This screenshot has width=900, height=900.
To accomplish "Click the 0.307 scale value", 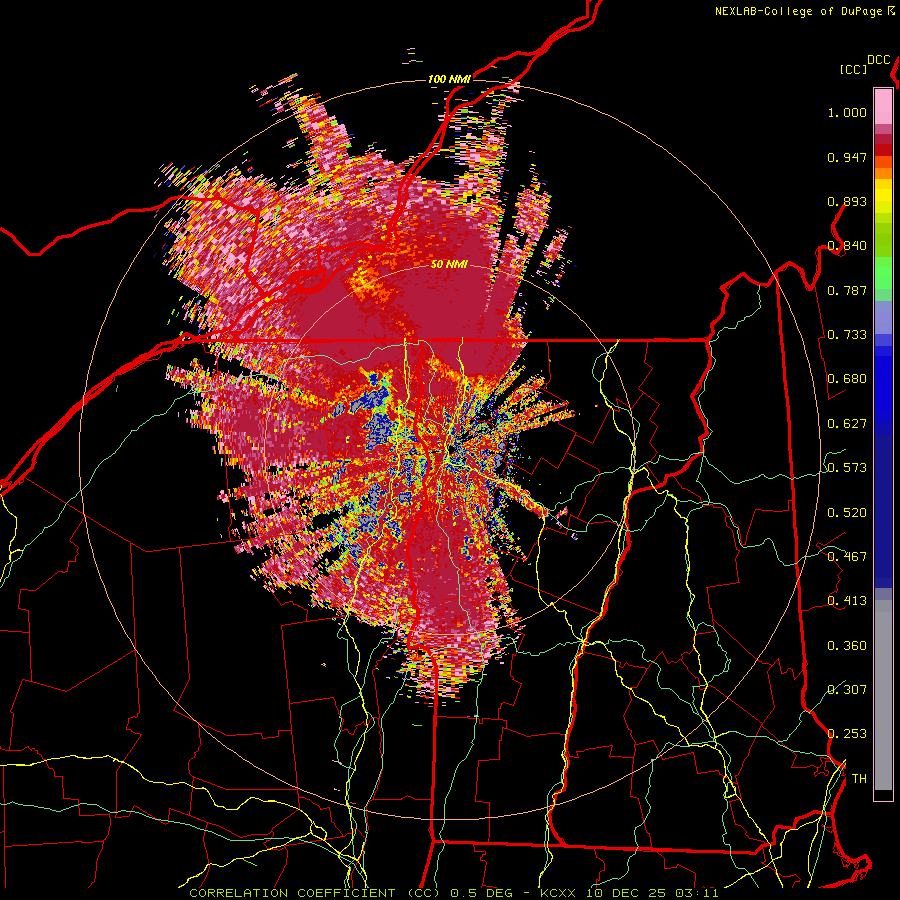I will pos(847,690).
